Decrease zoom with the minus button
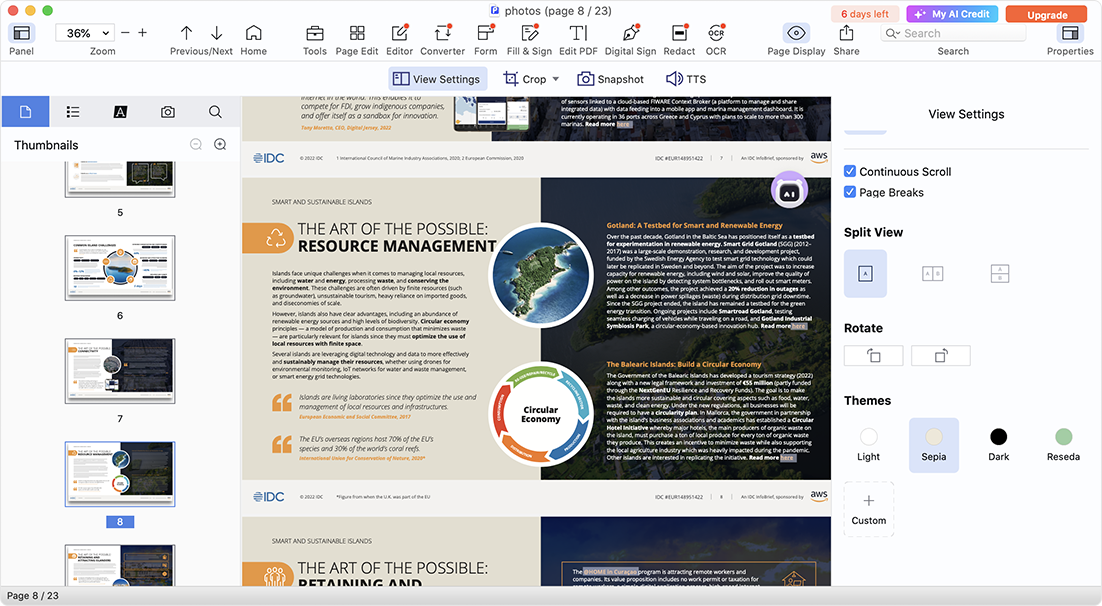This screenshot has width=1102, height=606. coord(125,33)
